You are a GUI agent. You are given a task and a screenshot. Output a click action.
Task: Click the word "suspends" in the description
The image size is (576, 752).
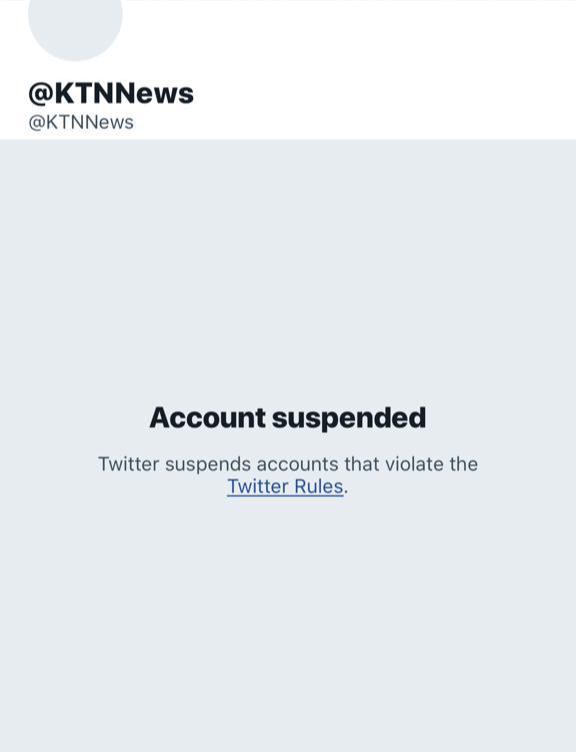point(208,465)
